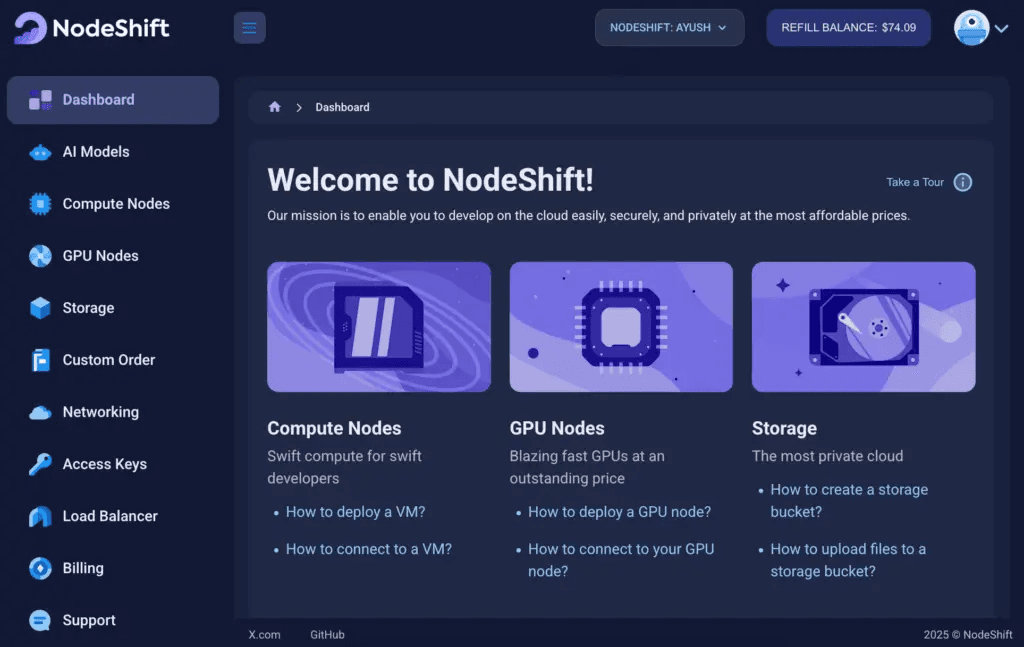Click the GPU Nodes fan icon
Image resolution: width=1024 pixels, height=647 pixels.
tap(40, 256)
